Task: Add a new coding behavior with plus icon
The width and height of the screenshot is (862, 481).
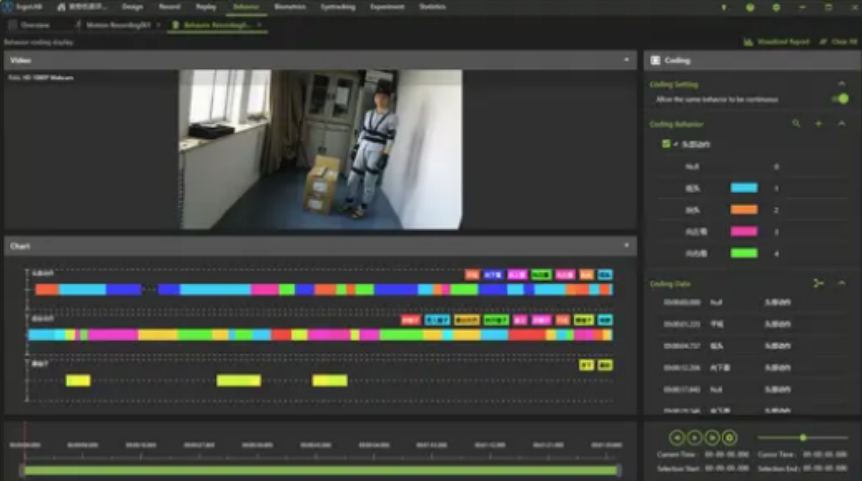Action: tap(818, 124)
